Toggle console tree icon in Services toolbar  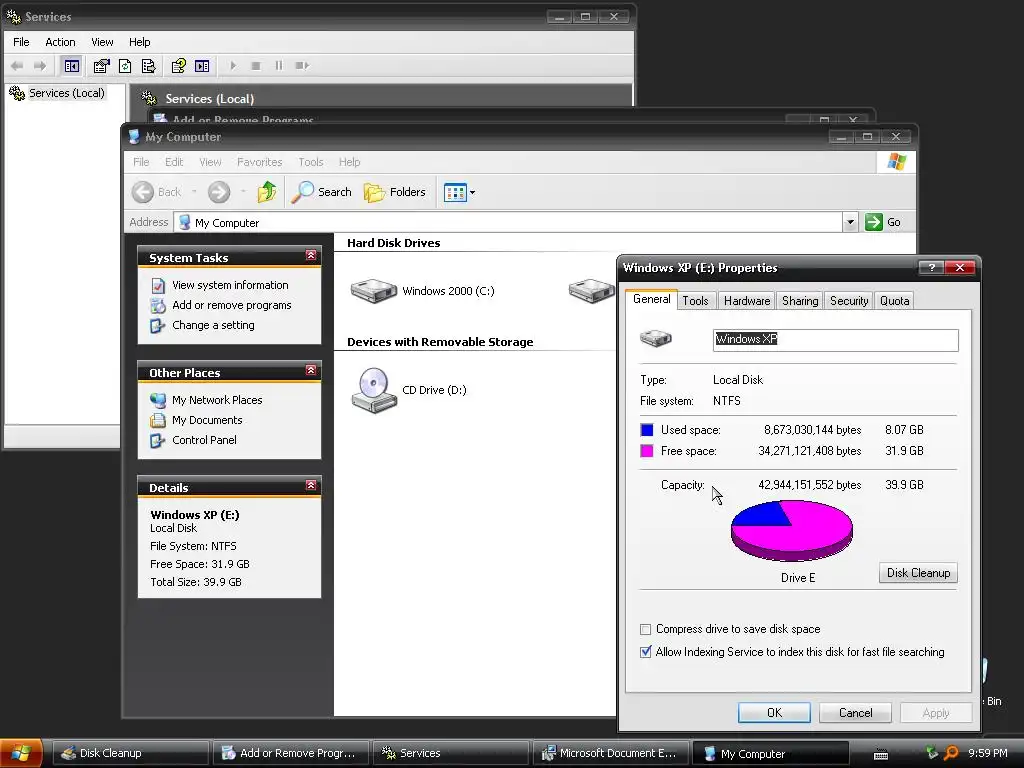coord(72,65)
